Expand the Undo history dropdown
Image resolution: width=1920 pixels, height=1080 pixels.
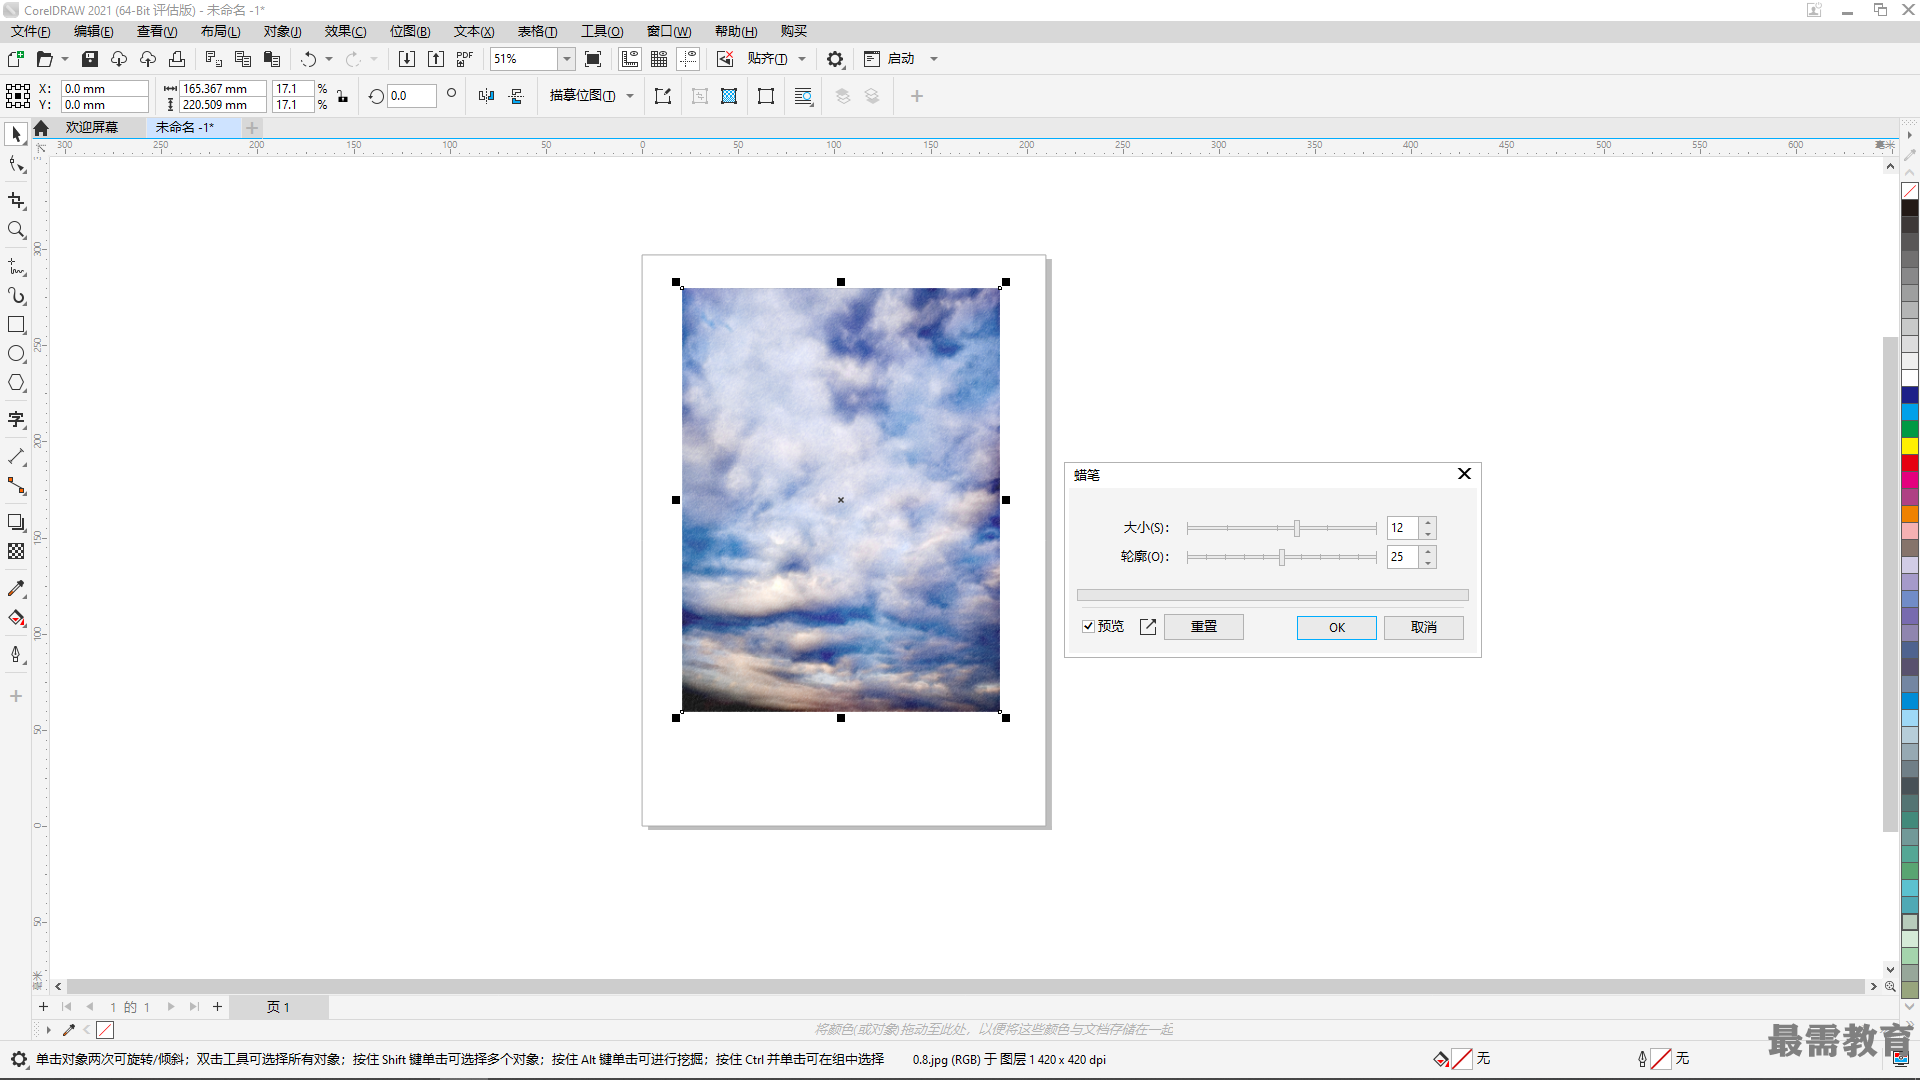point(329,59)
